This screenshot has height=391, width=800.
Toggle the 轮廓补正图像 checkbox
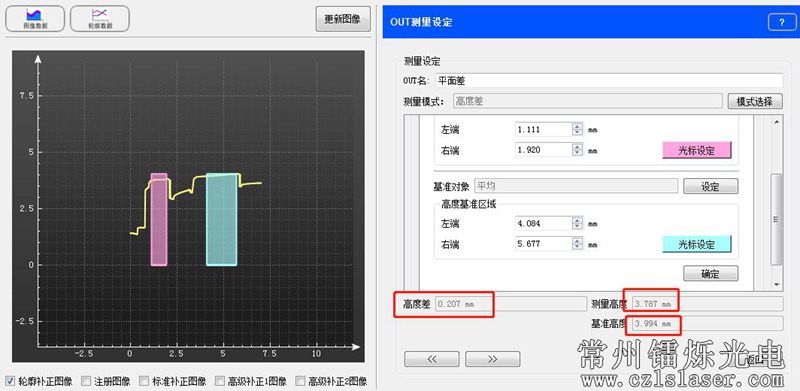click(10, 381)
